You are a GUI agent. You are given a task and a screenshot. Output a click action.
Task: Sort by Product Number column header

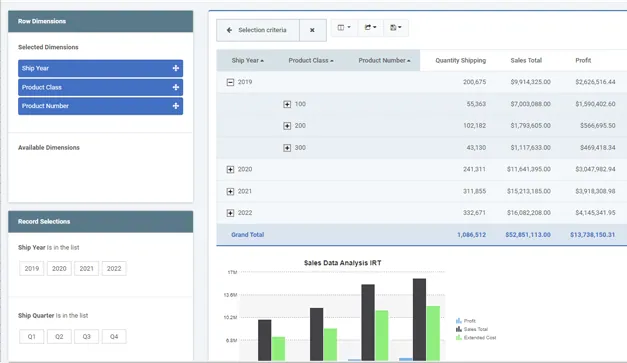[384, 60]
